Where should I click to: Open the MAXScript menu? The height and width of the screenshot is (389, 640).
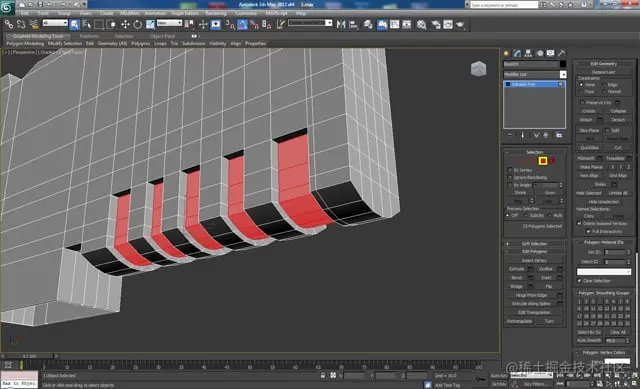tap(276, 13)
